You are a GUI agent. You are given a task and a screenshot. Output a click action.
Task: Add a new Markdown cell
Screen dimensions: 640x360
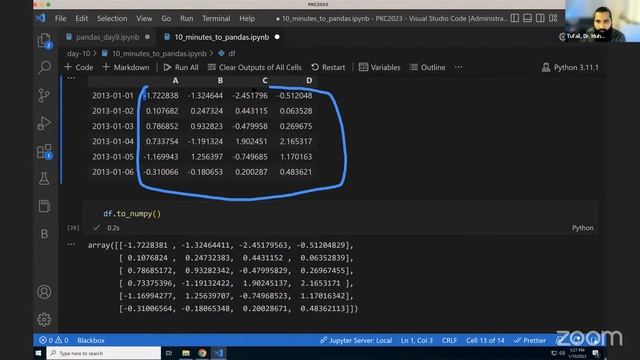pos(126,67)
